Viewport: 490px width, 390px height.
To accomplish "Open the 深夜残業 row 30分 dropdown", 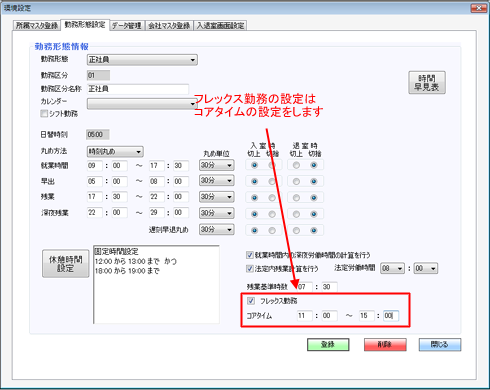I will point(217,213).
